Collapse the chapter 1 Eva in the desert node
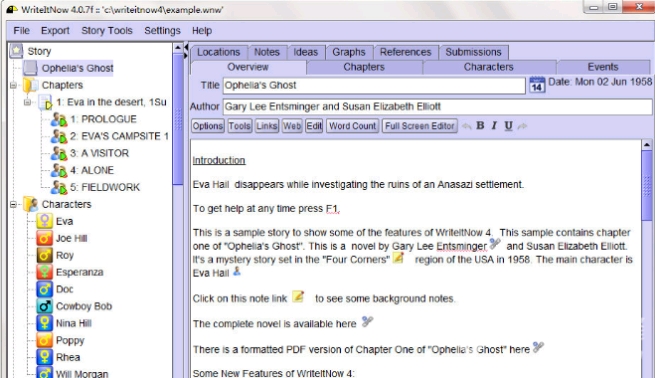 tap(28, 102)
